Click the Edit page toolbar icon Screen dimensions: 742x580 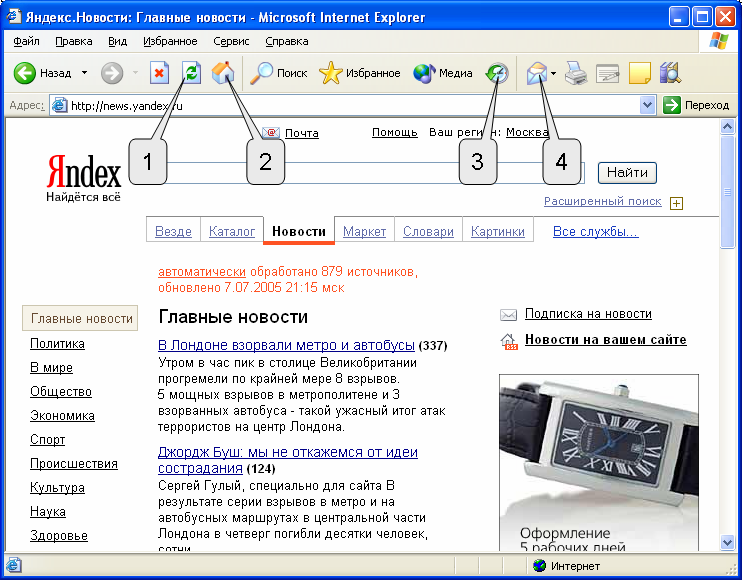(x=608, y=73)
